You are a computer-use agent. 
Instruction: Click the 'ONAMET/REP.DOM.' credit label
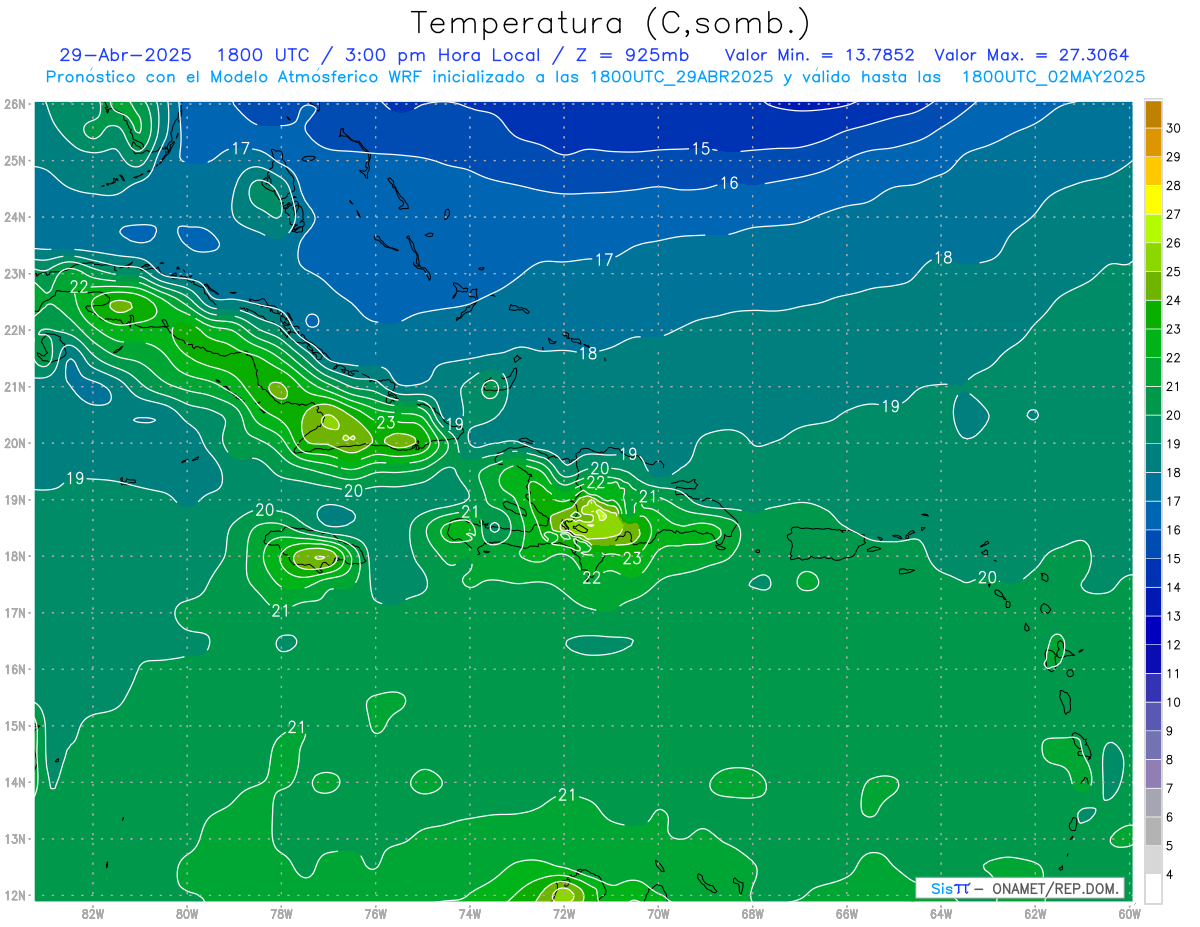1055,888
